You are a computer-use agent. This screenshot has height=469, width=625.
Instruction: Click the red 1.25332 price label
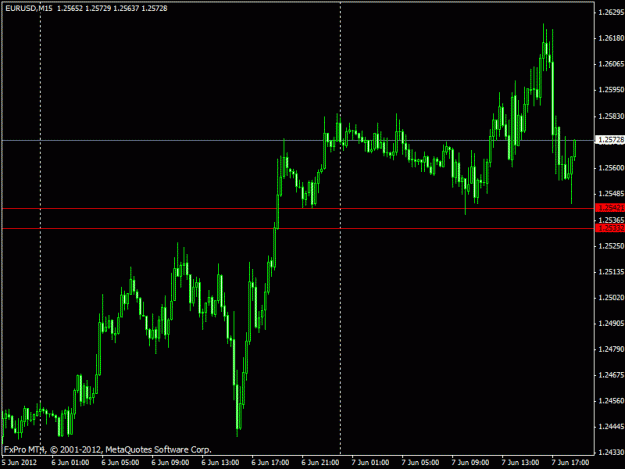point(610,228)
